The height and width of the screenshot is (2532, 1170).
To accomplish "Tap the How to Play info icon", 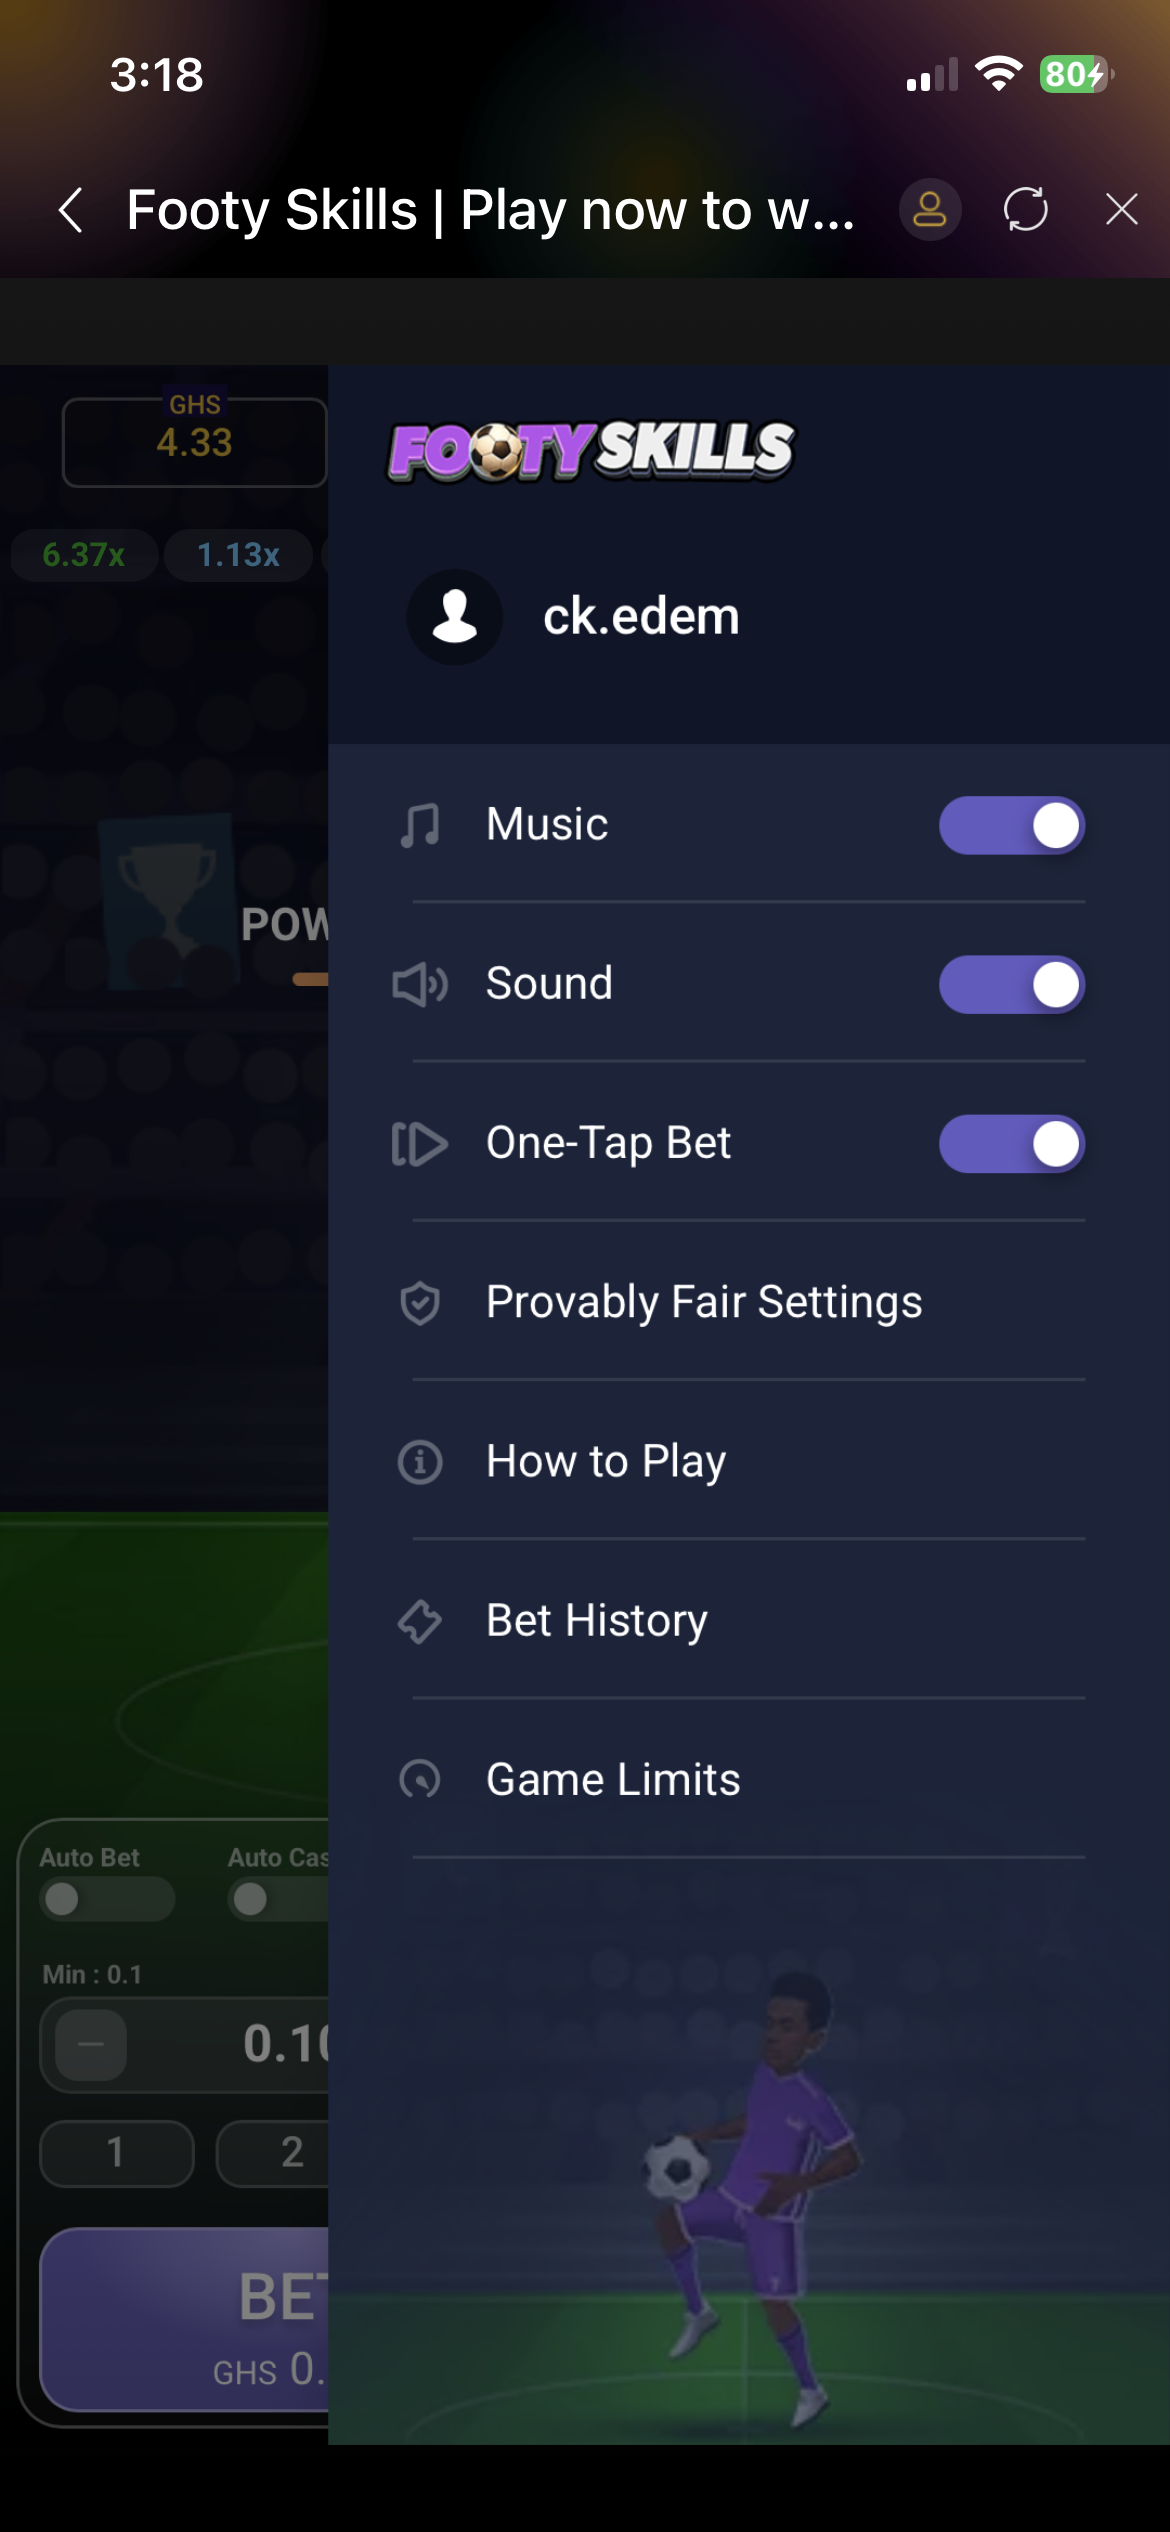I will point(420,1462).
